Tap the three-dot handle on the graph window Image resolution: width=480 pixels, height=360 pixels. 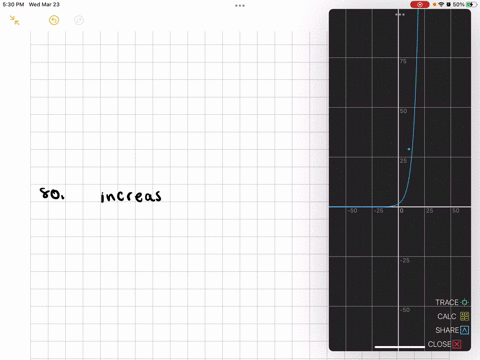point(400,15)
